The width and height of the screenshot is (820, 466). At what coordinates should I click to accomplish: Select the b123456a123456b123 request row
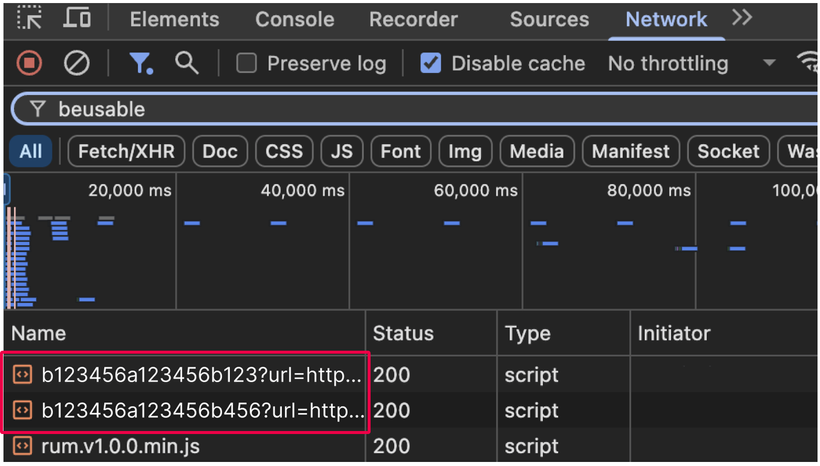click(200, 375)
